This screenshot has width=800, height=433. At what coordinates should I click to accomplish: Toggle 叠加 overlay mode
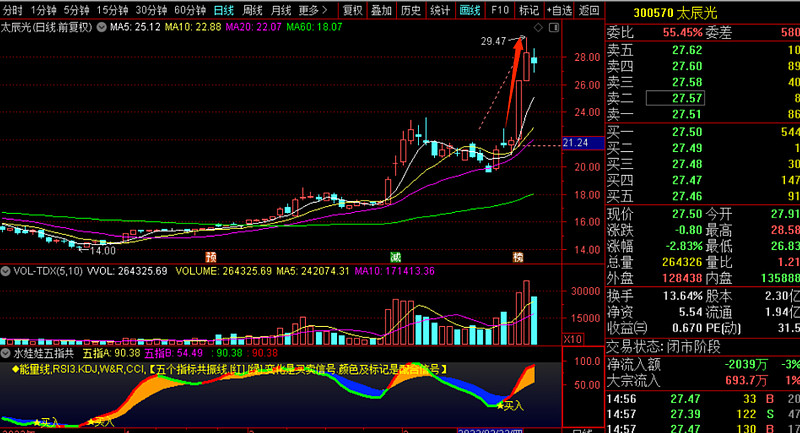381,10
